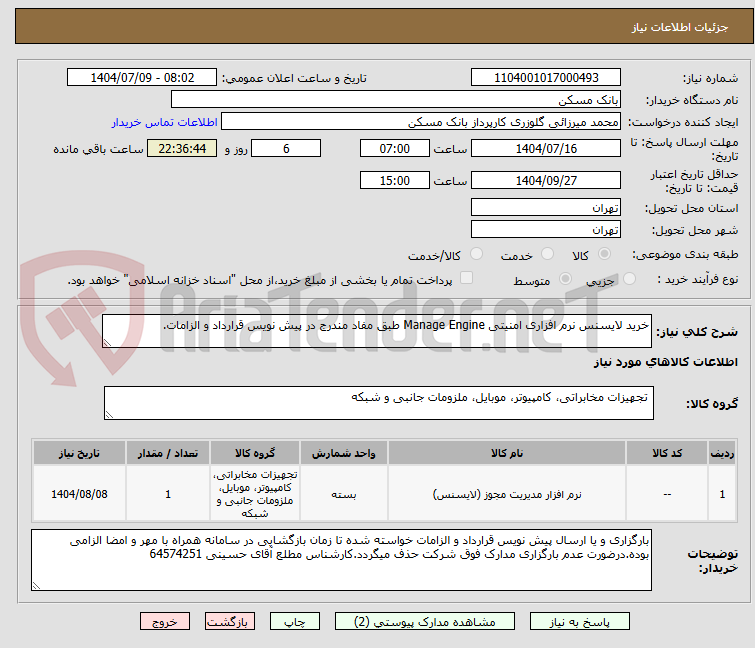Click item name نرم افزار مدیریت مجوز (لایسنس)
Image resolution: width=755 pixels, height=648 pixels.
click(507, 494)
